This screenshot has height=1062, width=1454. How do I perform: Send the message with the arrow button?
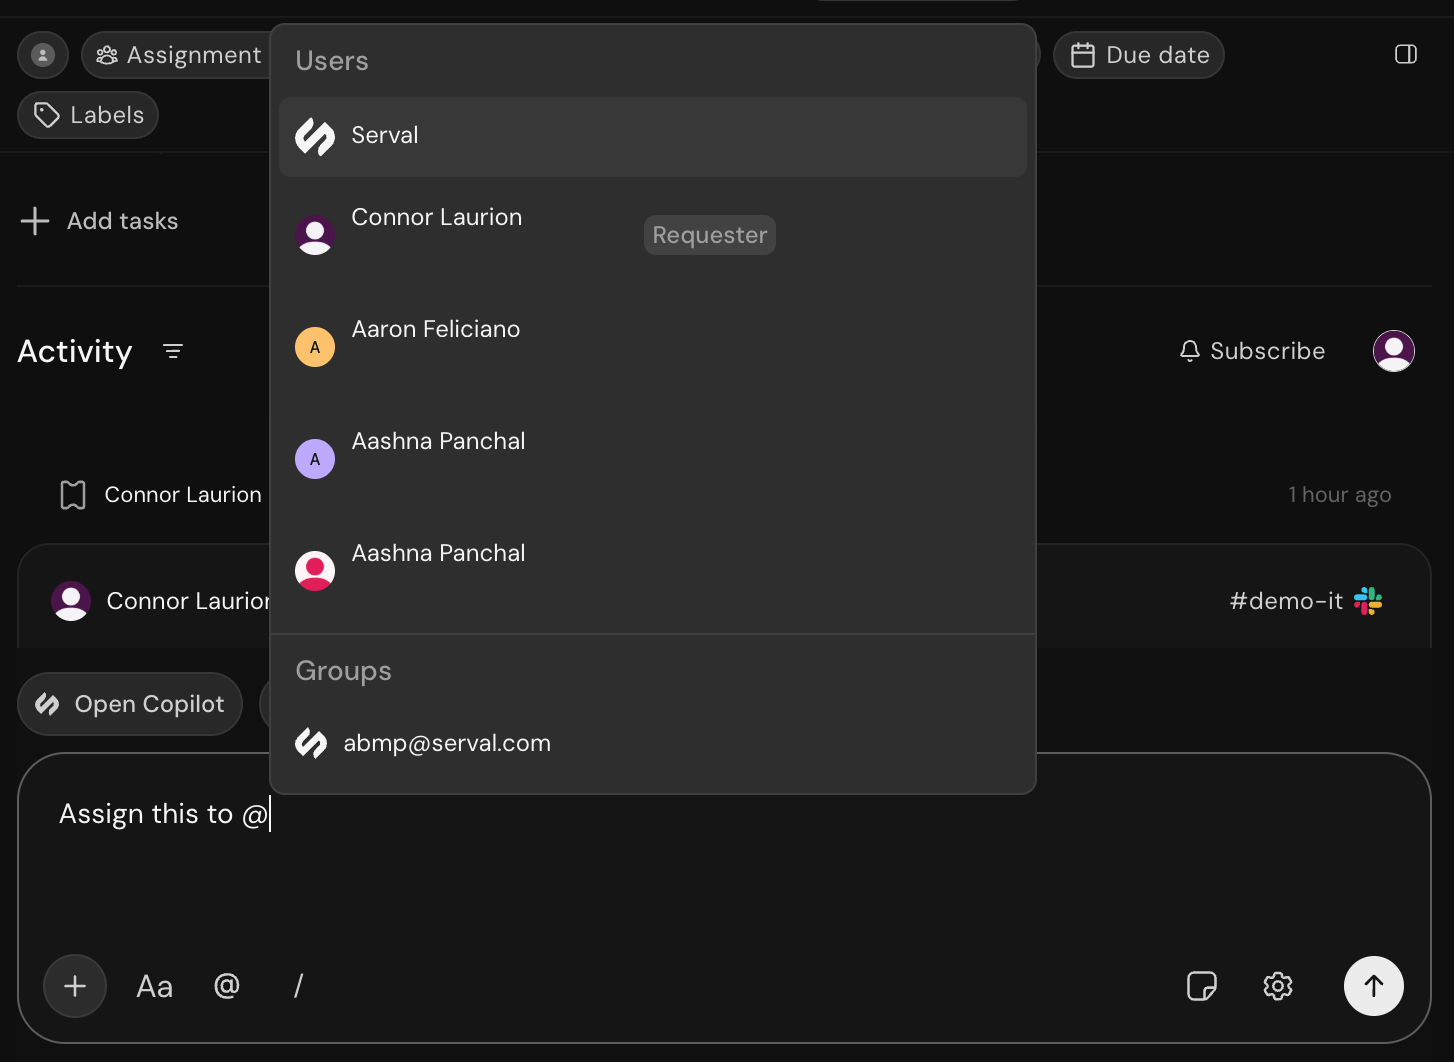tap(1374, 986)
